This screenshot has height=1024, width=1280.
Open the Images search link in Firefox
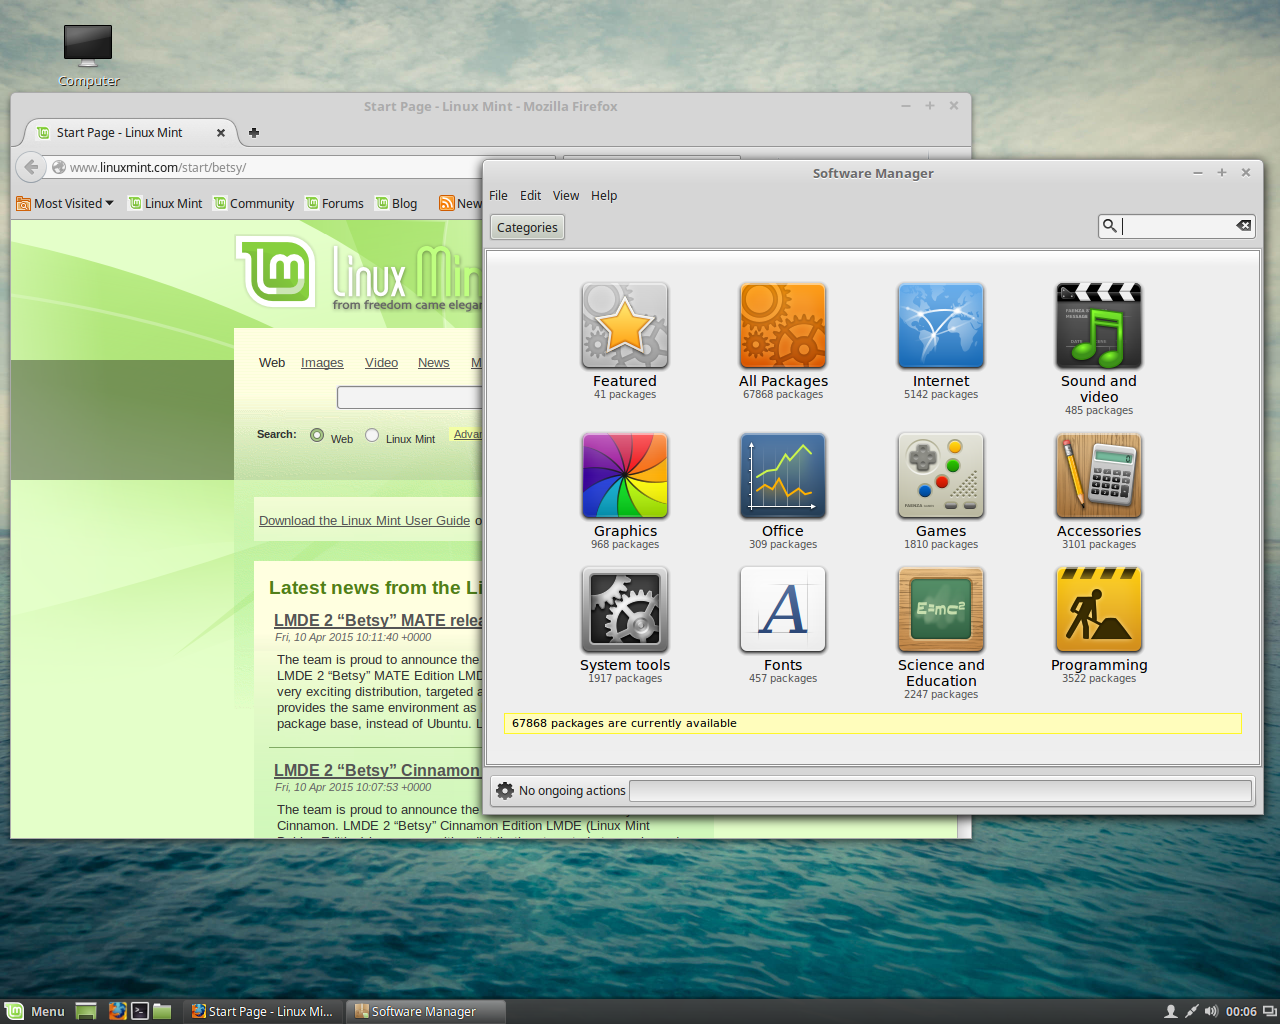[x=322, y=363]
